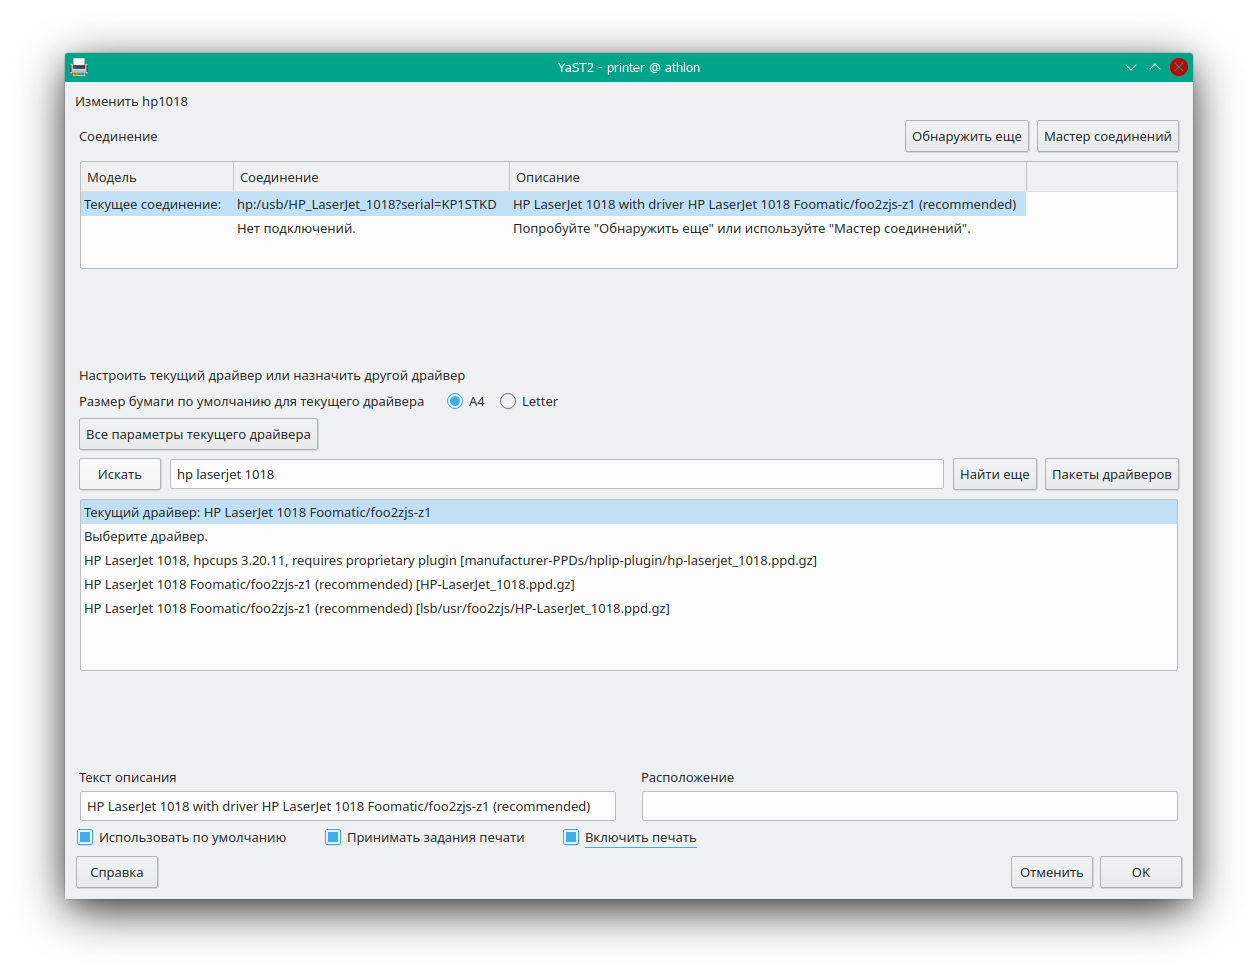Select 'Текущий драйвер: HP LaserJet 1018 Foomatic' entry
The image size is (1258, 976).
click(x=629, y=512)
